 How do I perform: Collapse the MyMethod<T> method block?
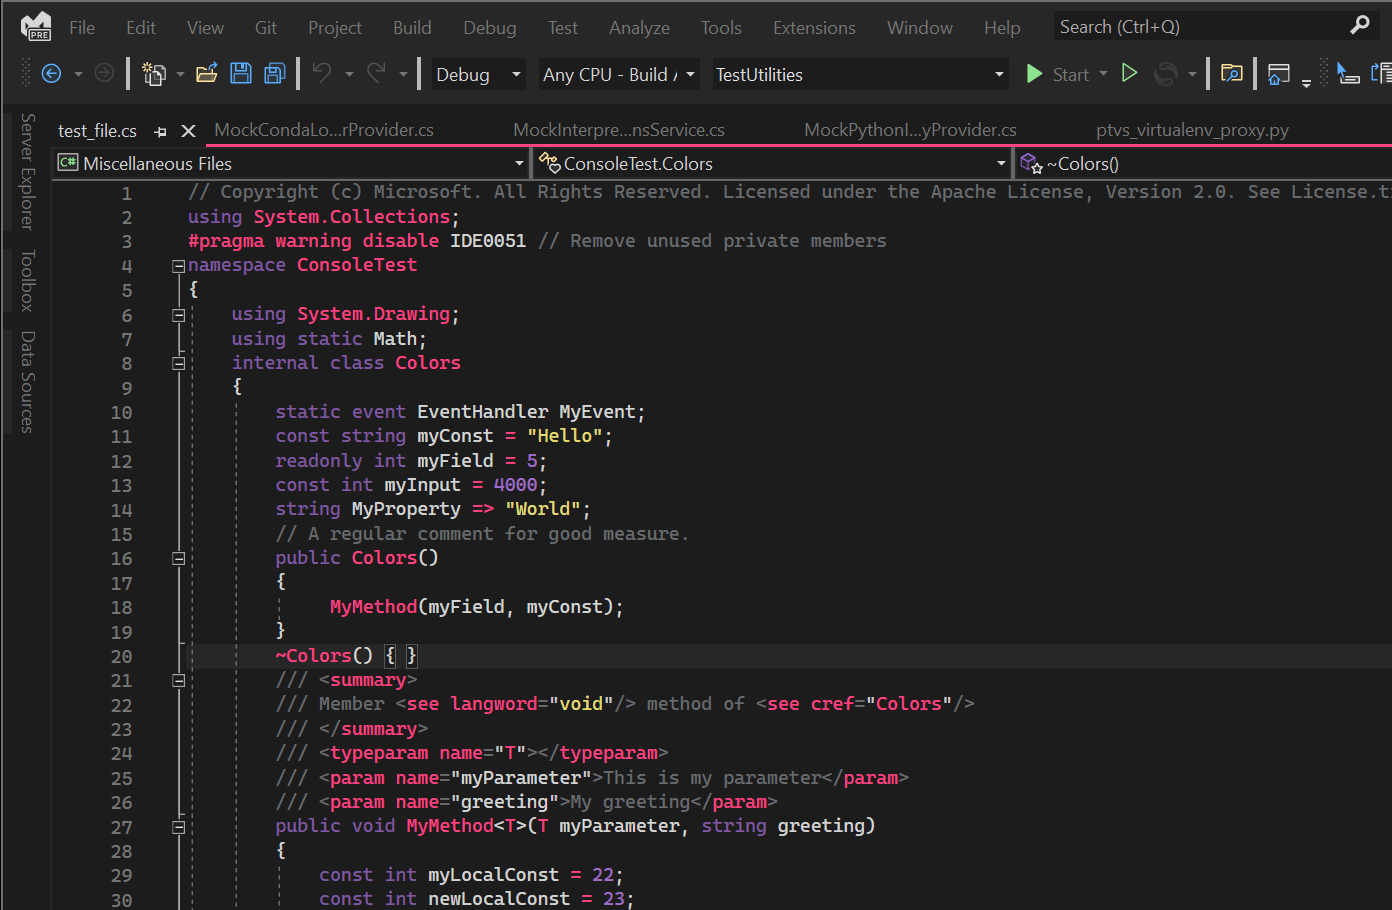(x=179, y=827)
